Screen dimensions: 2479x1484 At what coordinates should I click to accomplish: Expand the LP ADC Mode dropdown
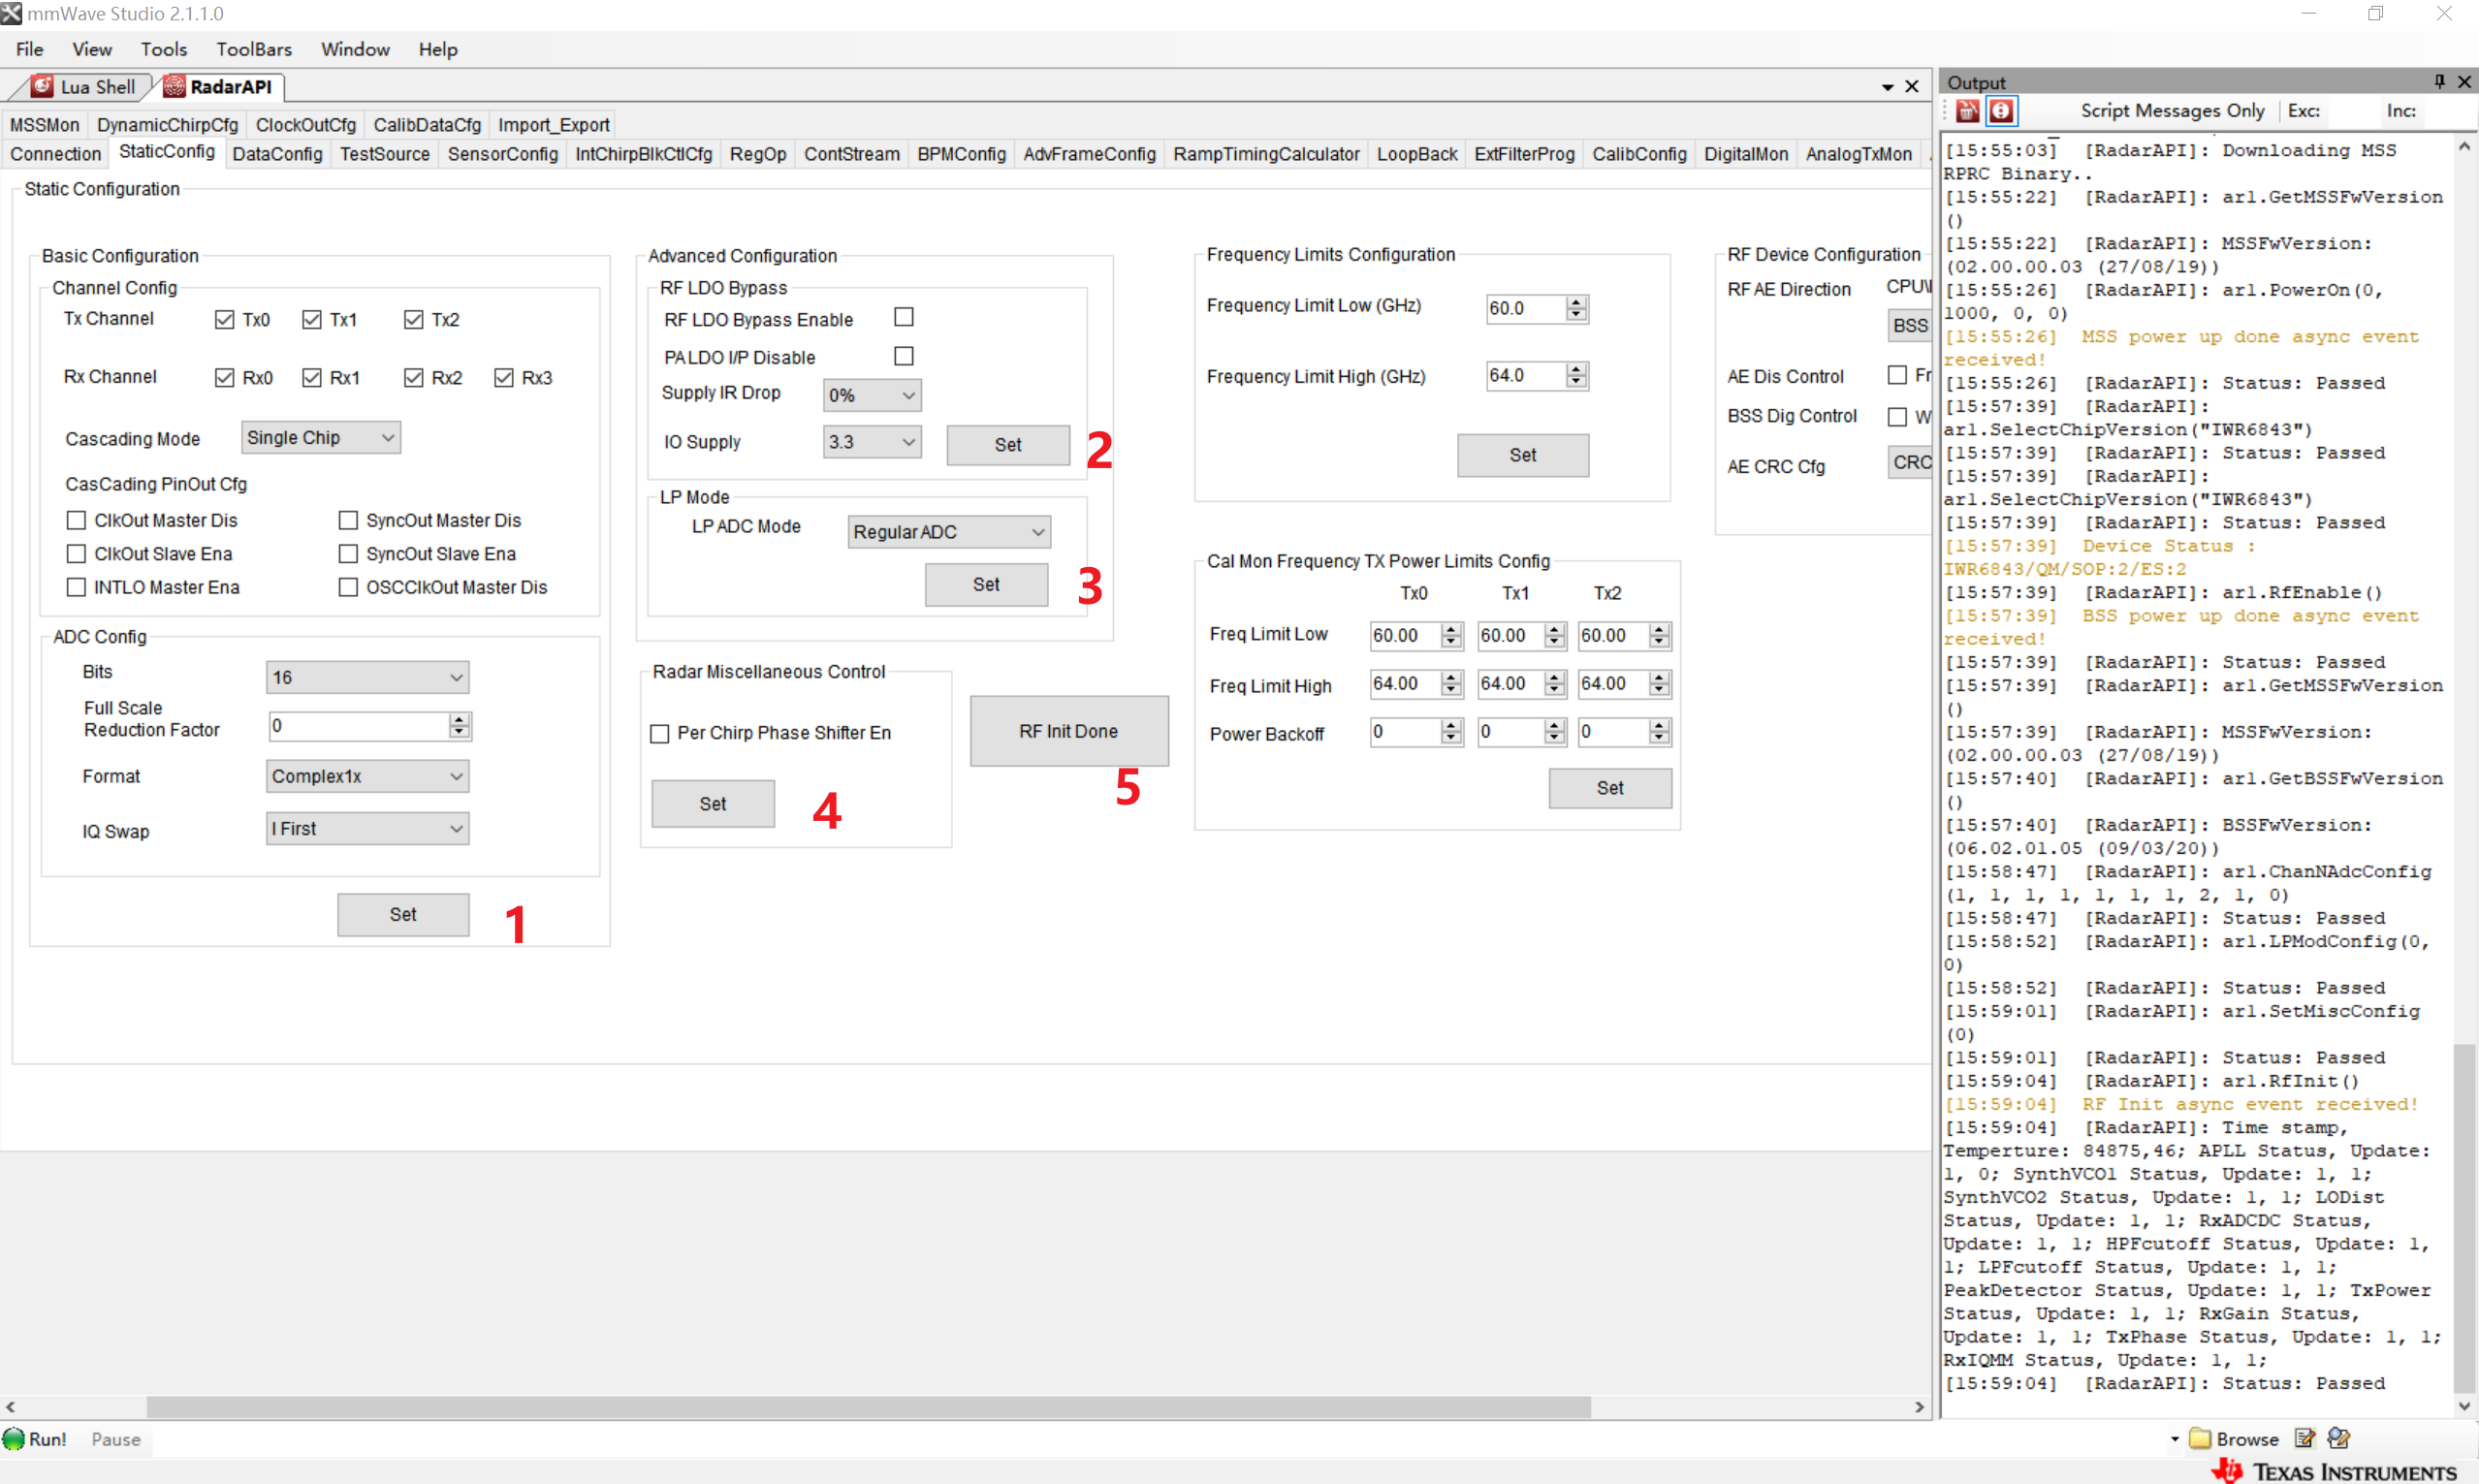tap(948, 532)
